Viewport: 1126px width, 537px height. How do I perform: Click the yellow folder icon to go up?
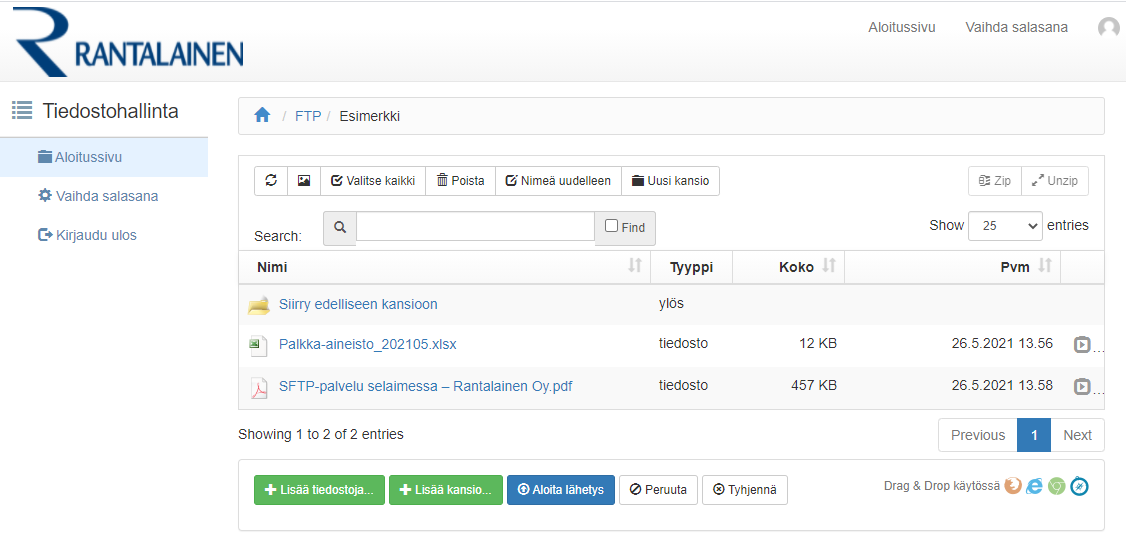259,305
